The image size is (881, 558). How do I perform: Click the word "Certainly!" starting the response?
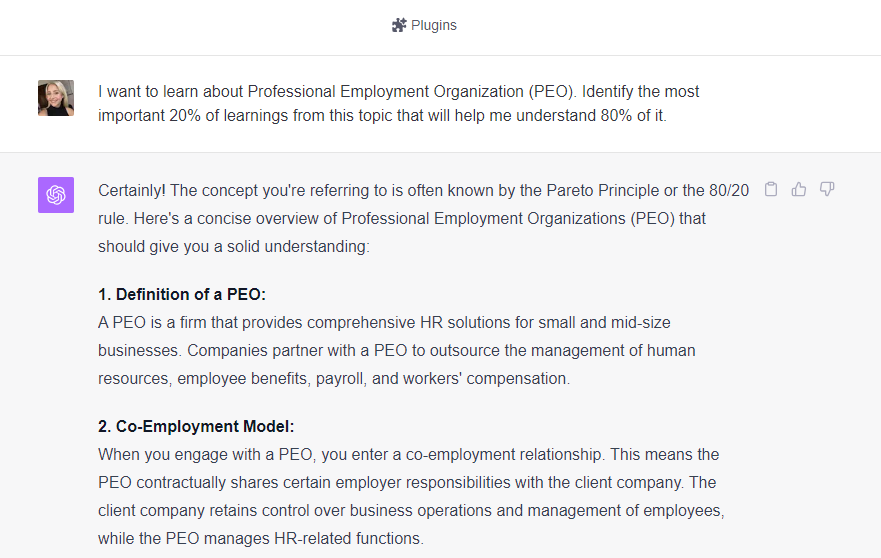point(132,190)
